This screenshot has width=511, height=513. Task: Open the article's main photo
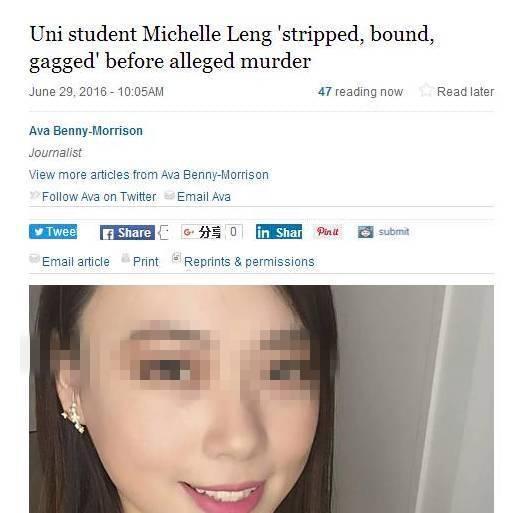click(x=261, y=399)
